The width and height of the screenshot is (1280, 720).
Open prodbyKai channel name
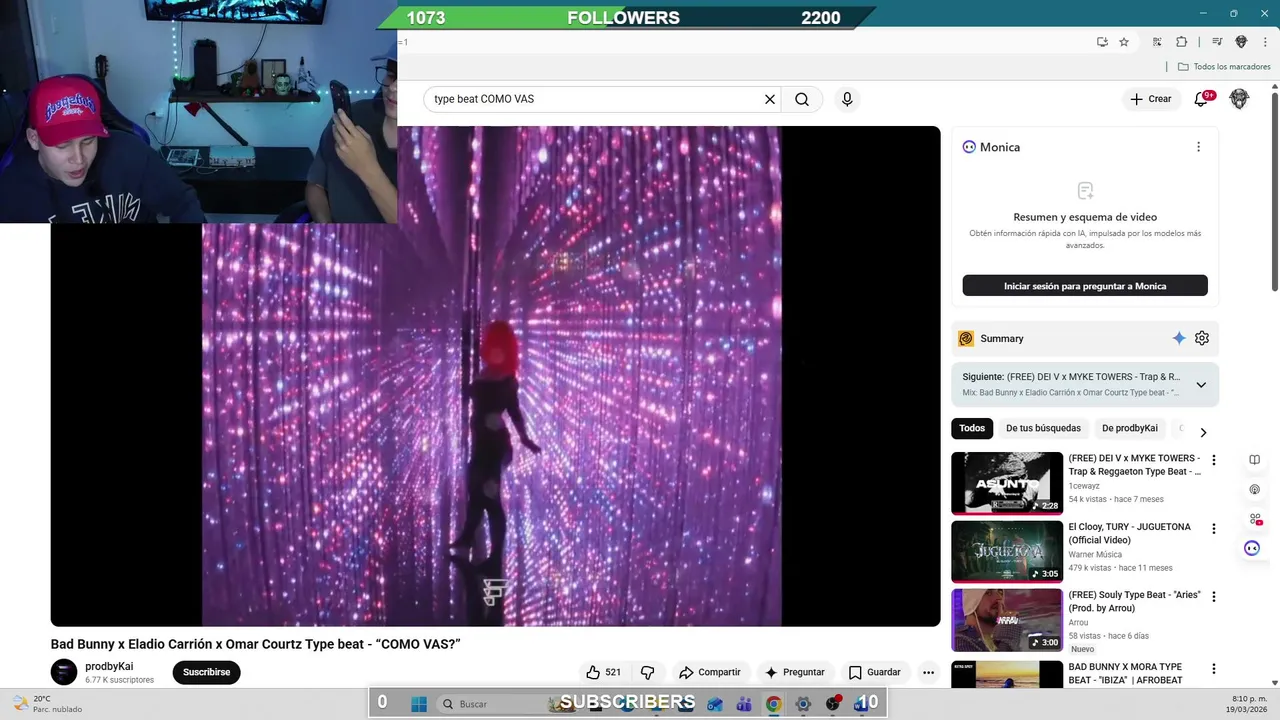point(109,666)
